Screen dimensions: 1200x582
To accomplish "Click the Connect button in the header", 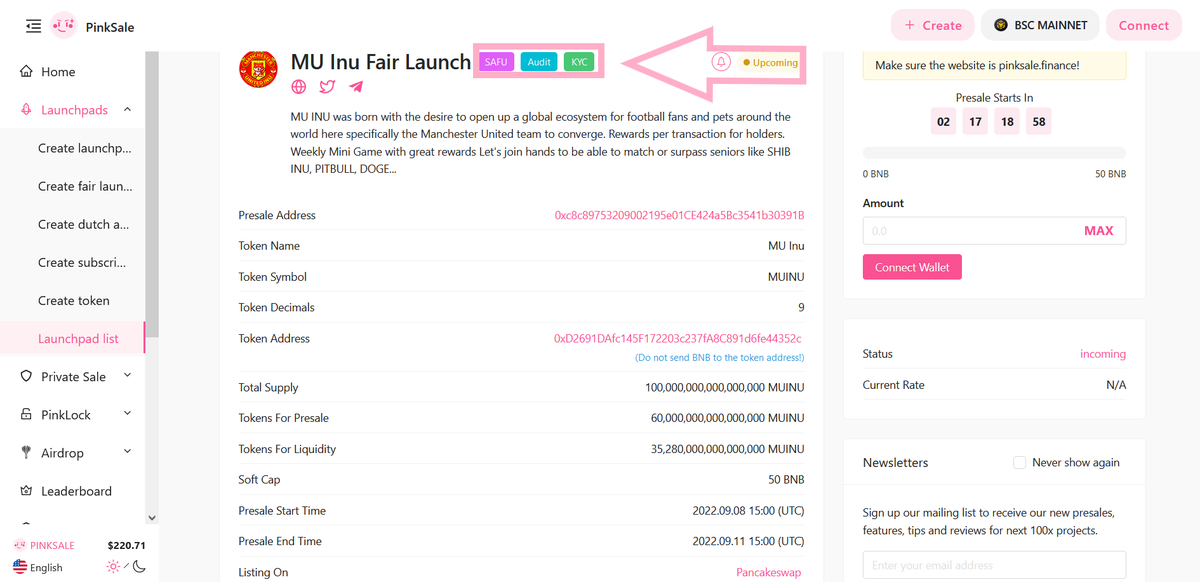I will point(1143,25).
